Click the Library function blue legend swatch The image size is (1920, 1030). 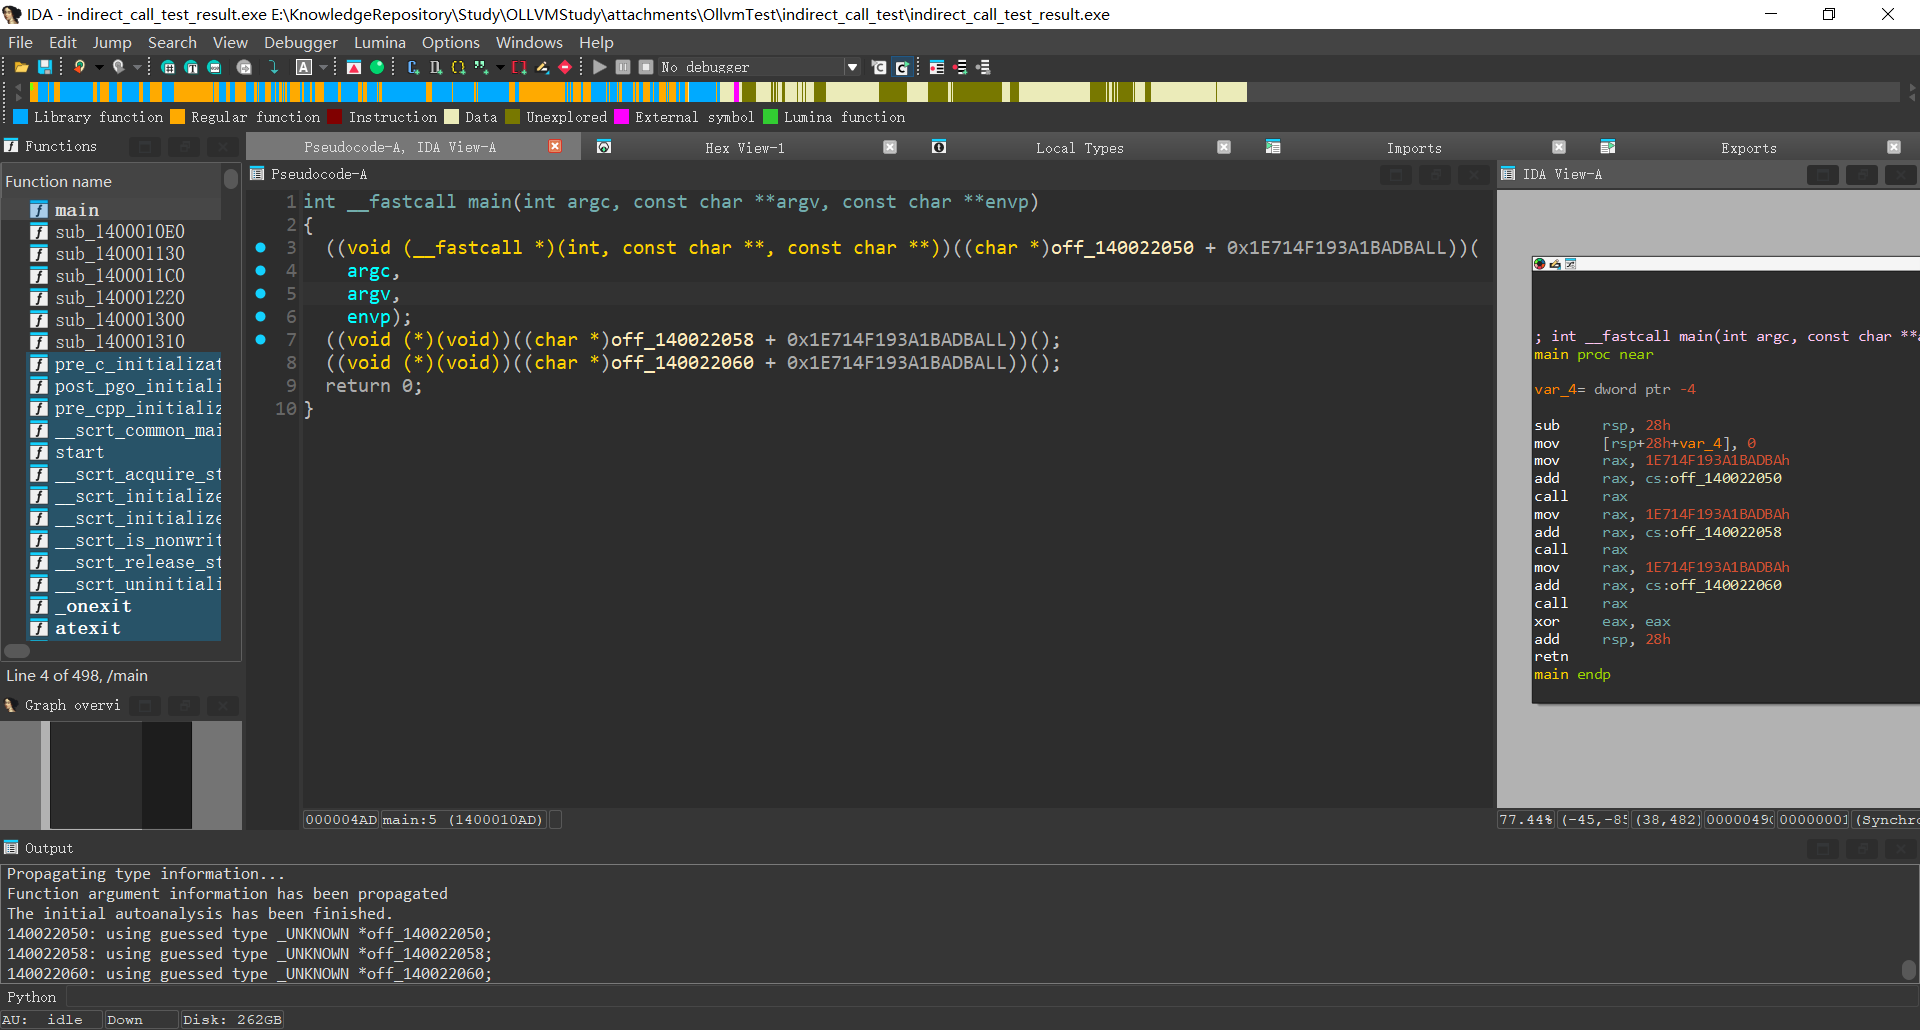click(20, 117)
